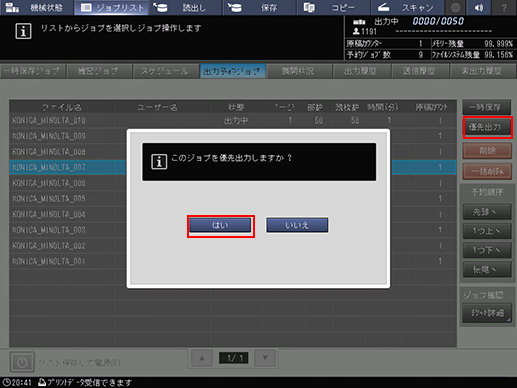
Task: Click the 優先出力 priority output button
Action: click(x=487, y=127)
